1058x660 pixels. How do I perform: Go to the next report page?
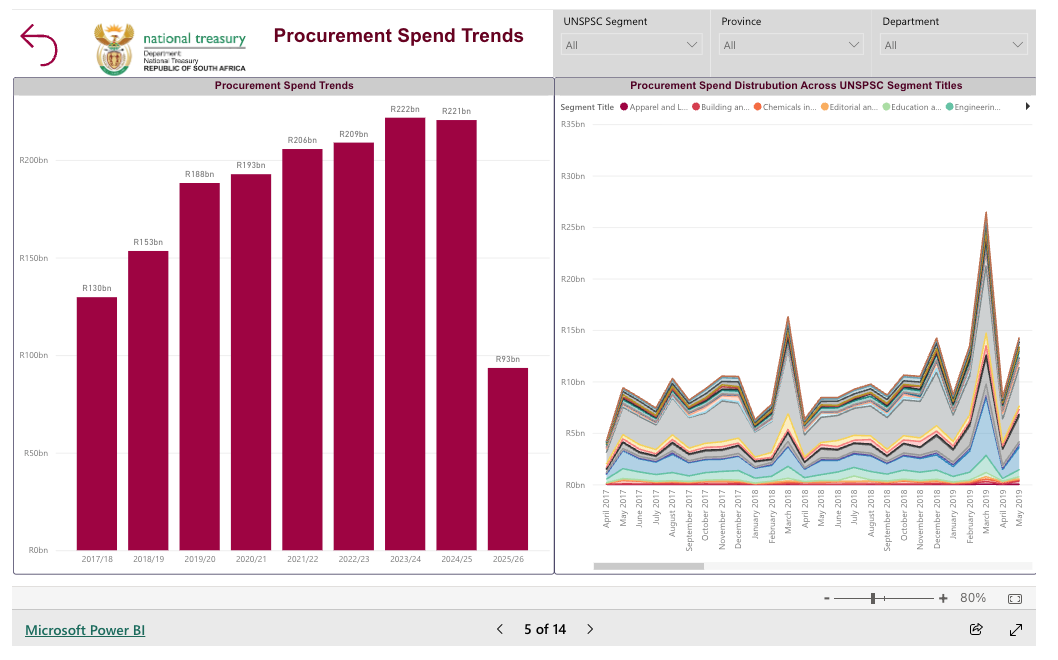pyautogui.click(x=590, y=629)
